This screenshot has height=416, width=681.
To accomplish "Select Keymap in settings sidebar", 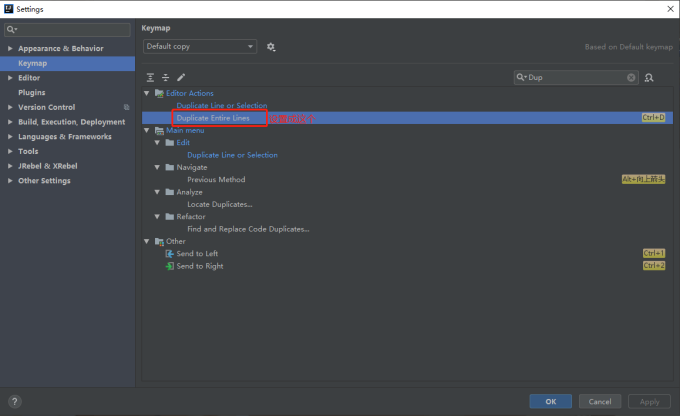I will click(x=67, y=63).
